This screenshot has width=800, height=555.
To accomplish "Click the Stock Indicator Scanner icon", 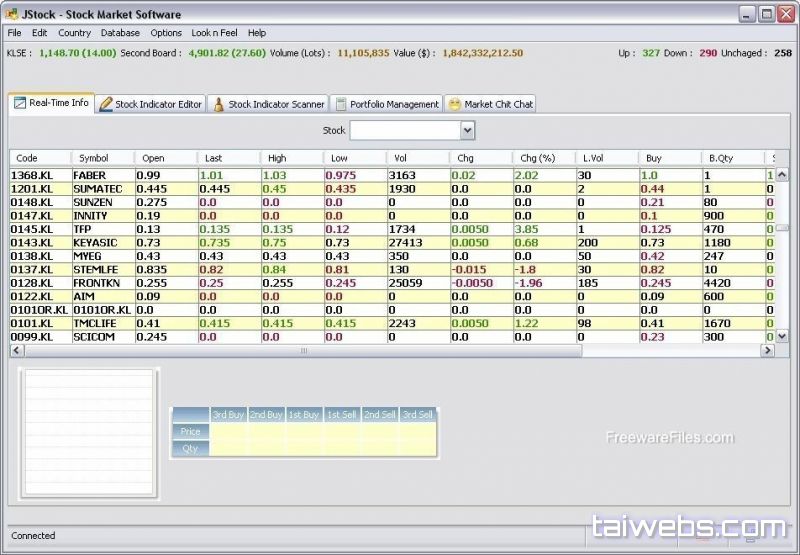I will [219, 104].
